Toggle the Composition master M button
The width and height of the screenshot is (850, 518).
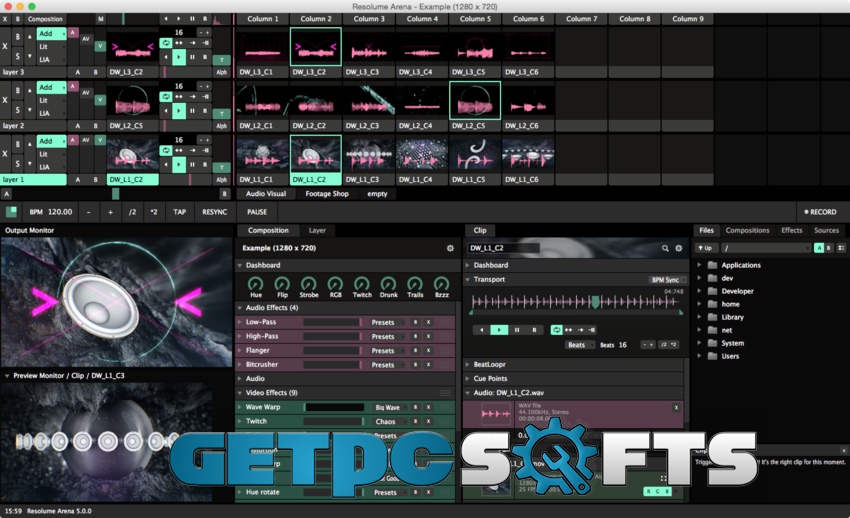[x=100, y=19]
